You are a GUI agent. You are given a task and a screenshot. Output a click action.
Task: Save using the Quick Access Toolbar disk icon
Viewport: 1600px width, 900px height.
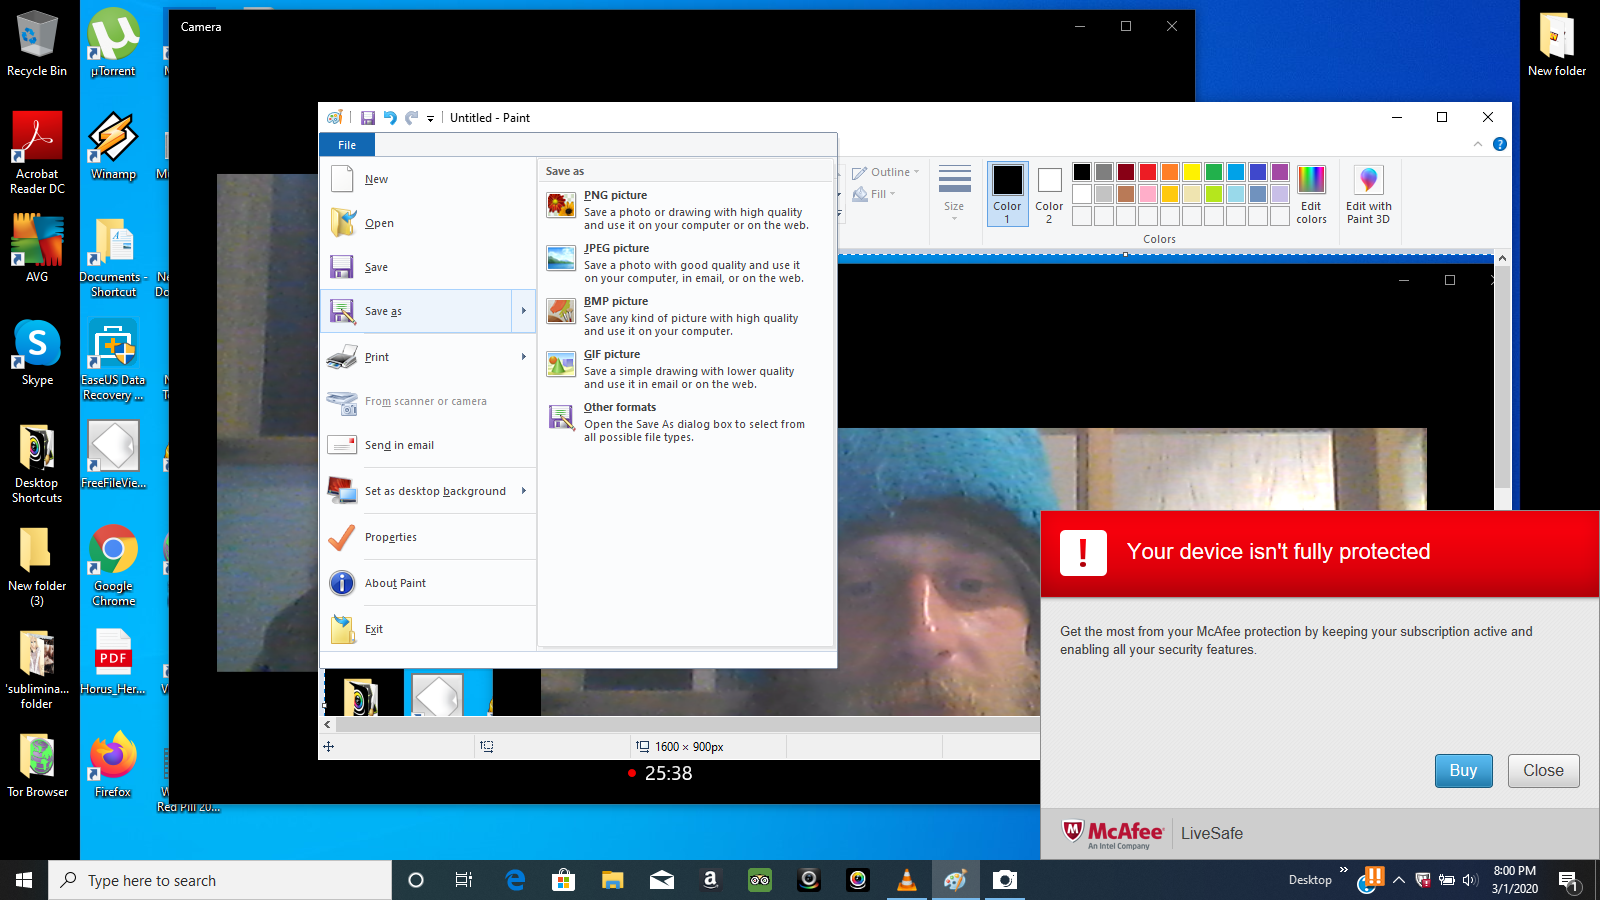(x=369, y=117)
